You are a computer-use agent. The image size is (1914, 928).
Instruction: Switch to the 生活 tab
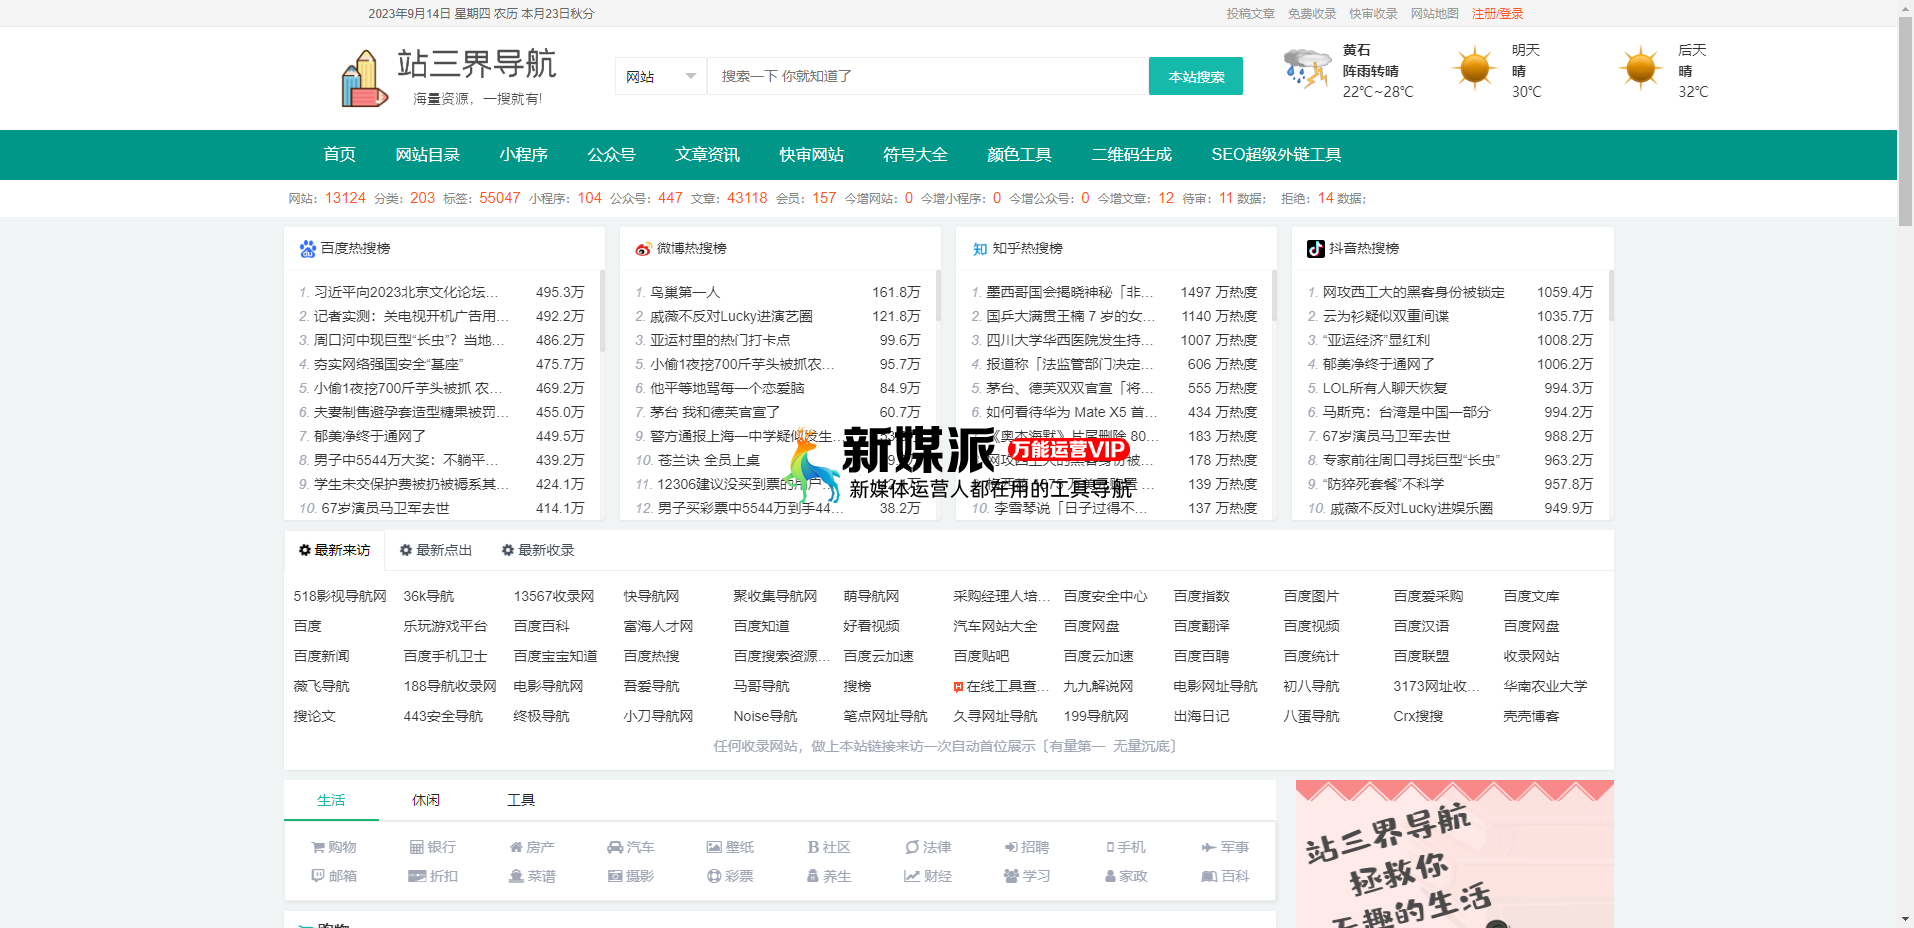[331, 800]
